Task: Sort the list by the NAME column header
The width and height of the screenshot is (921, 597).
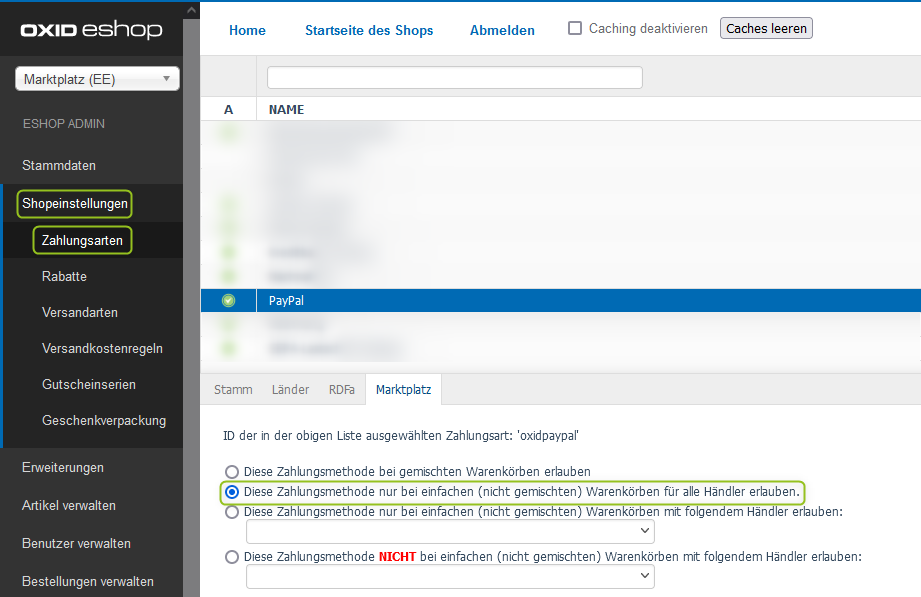Action: click(x=287, y=110)
